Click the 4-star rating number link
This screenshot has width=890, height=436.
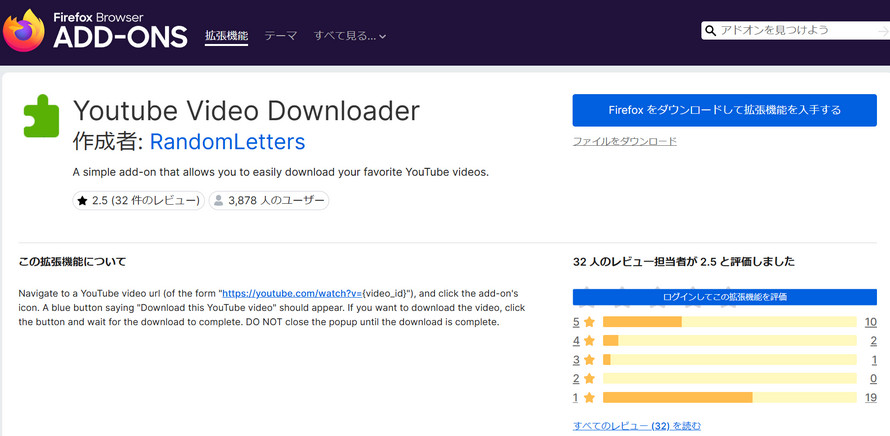click(576, 341)
